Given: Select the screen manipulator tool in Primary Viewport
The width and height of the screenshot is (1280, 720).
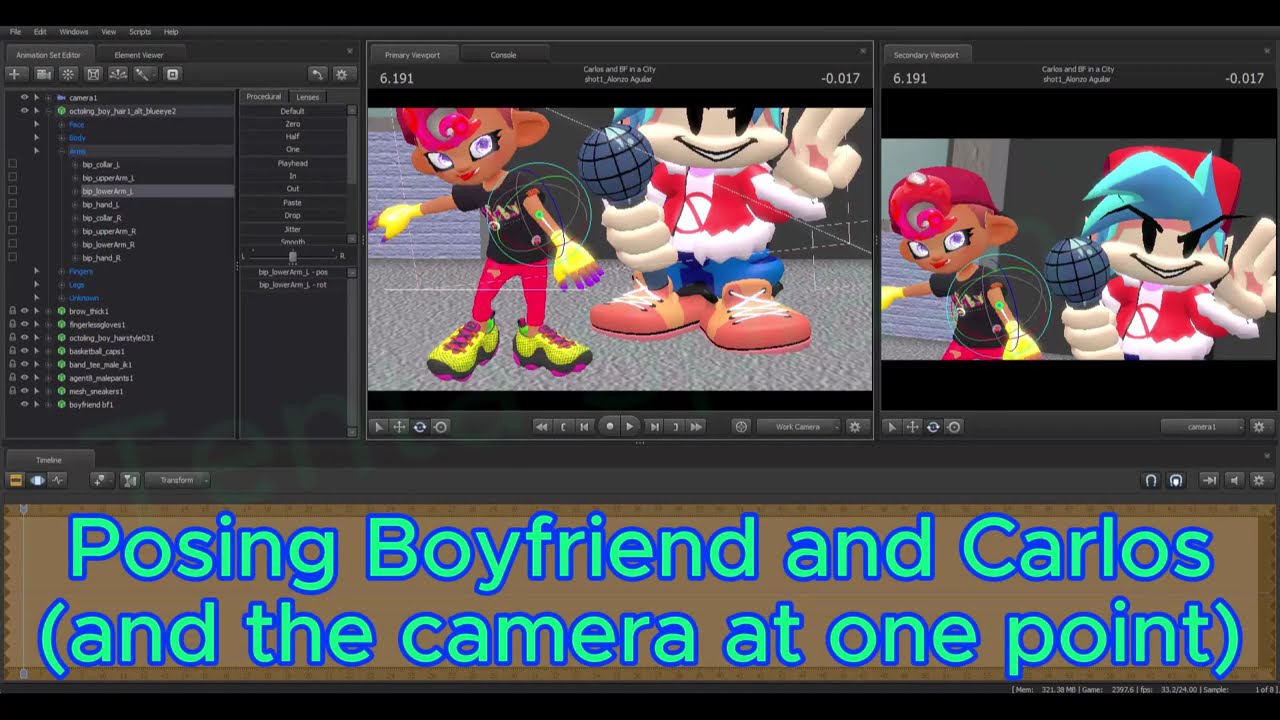Looking at the screenshot, I should tap(441, 427).
